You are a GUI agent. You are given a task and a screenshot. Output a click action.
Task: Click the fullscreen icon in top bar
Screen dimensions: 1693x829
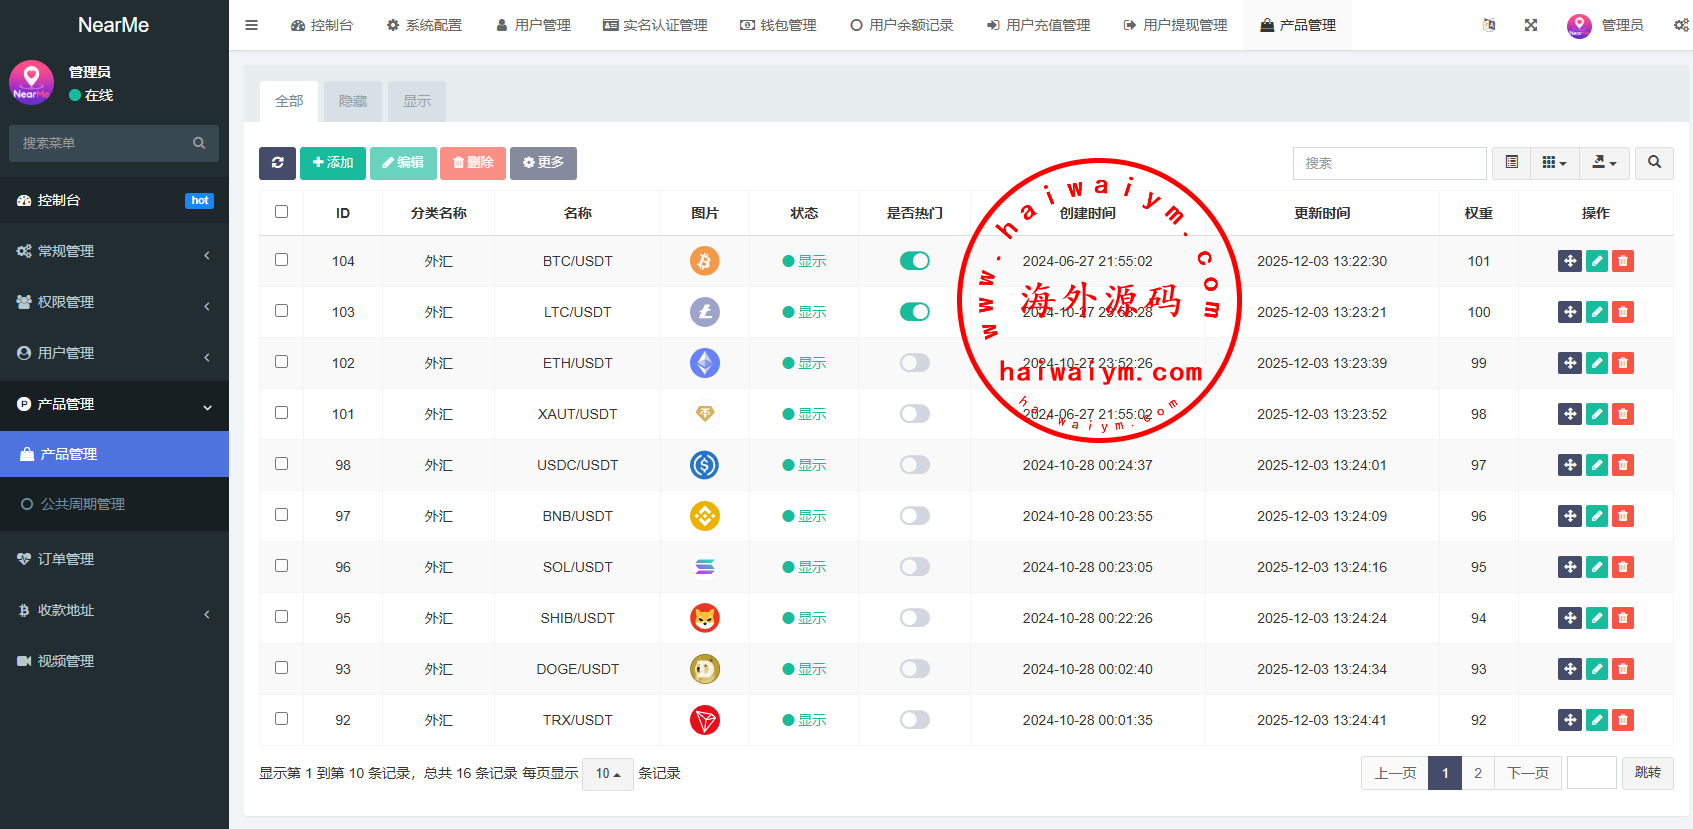point(1531,25)
